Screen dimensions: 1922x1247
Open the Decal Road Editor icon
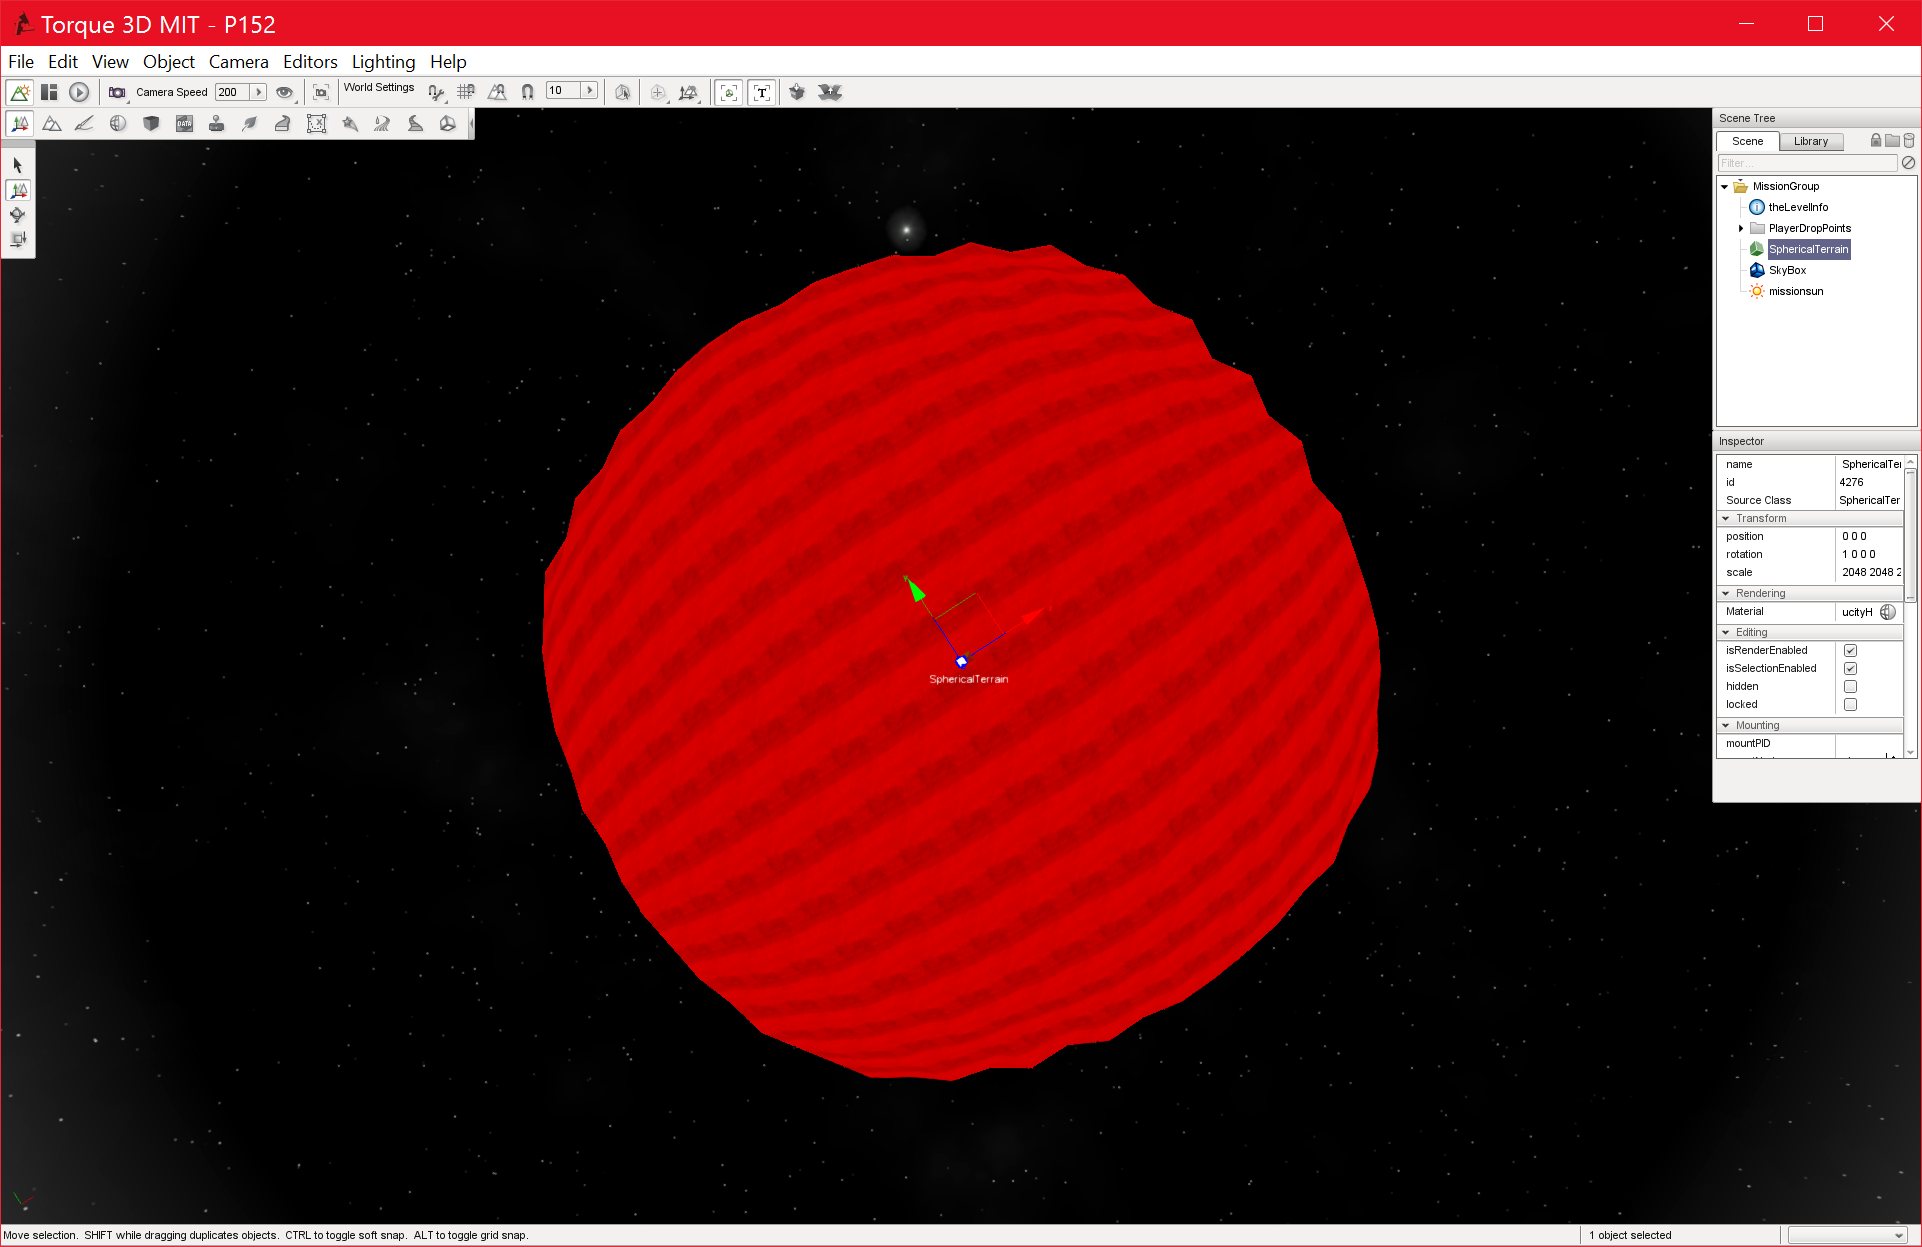pos(415,123)
